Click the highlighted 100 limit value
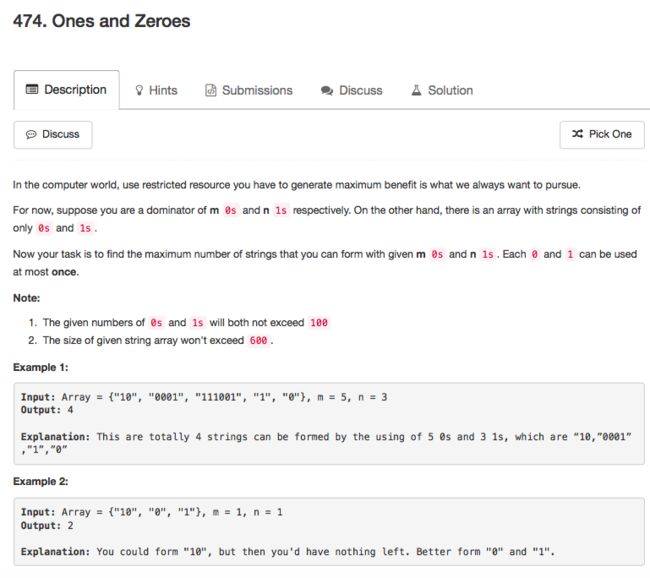650x578 pixels. coord(319,323)
